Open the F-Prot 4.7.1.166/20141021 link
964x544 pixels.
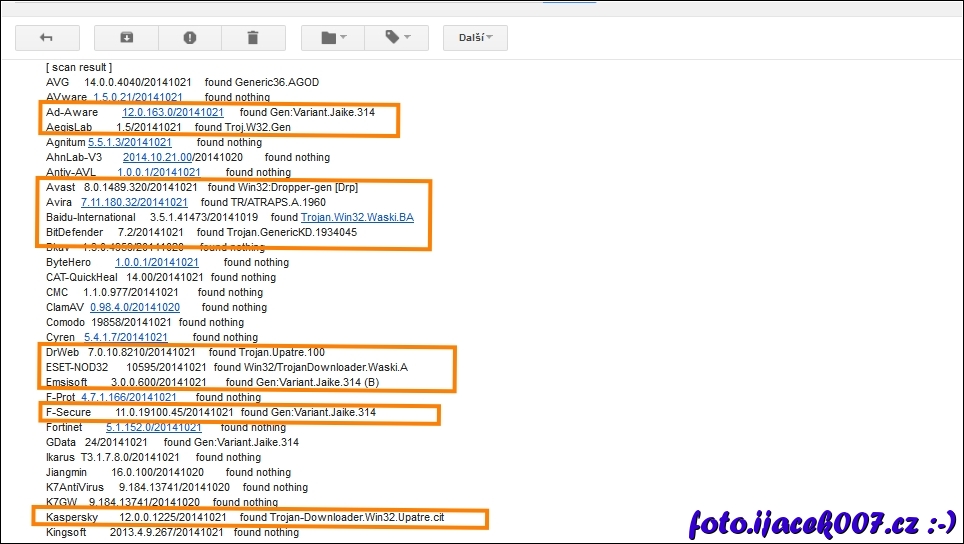point(131,397)
